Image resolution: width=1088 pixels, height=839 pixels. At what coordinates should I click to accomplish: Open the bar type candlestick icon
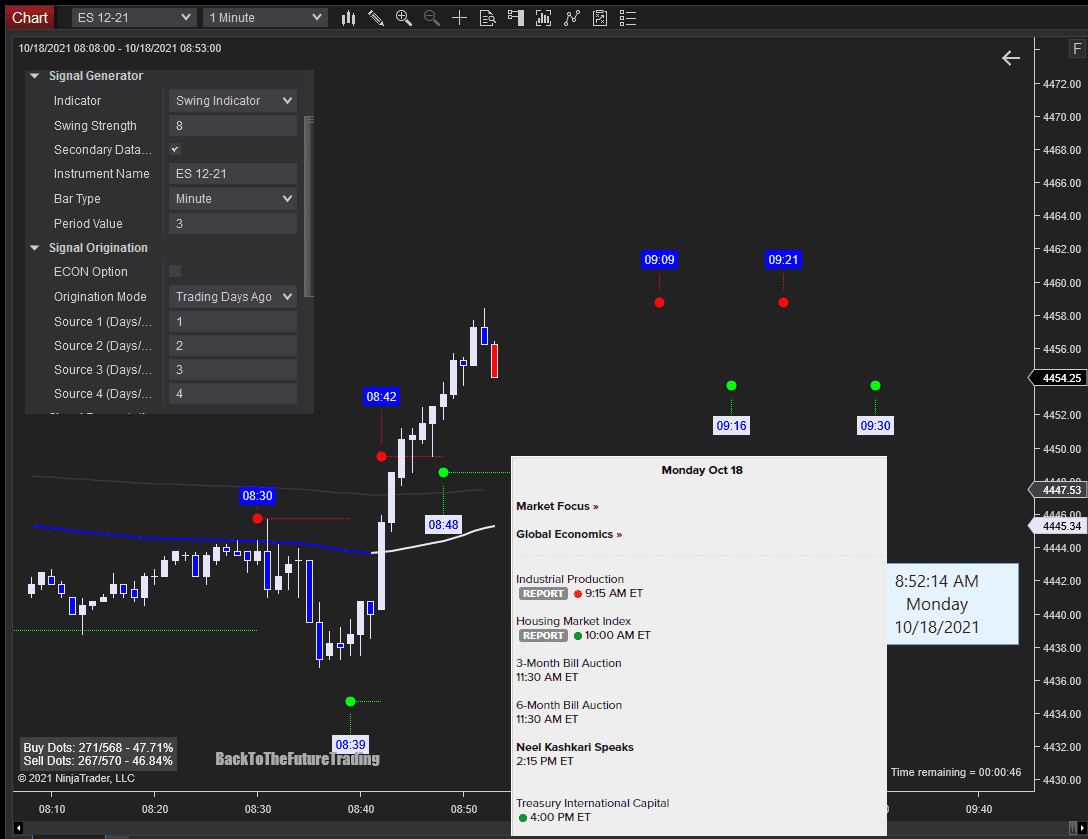click(x=348, y=18)
